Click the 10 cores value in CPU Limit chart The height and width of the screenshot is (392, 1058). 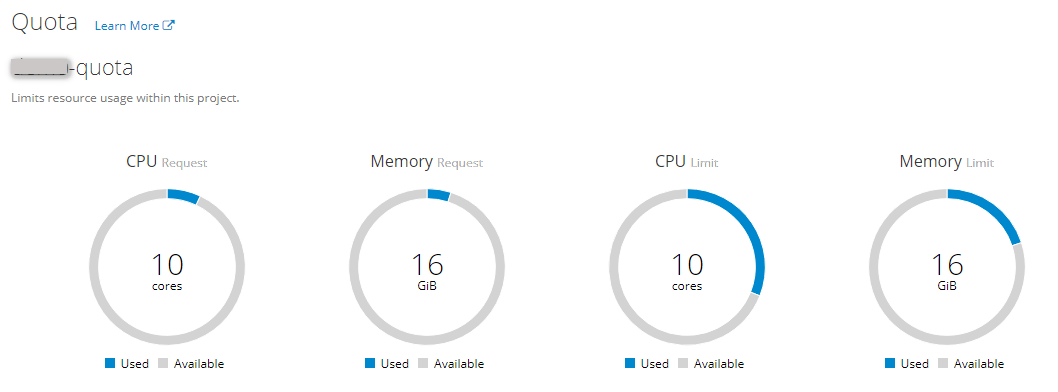[x=688, y=272]
